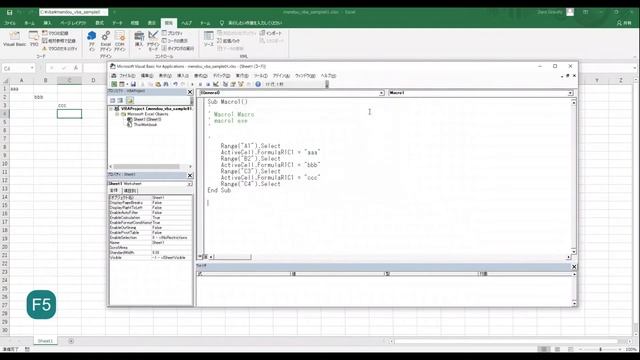
Task: Toggle Design Mode icon in VBA toolbar
Action: (x=216, y=84)
